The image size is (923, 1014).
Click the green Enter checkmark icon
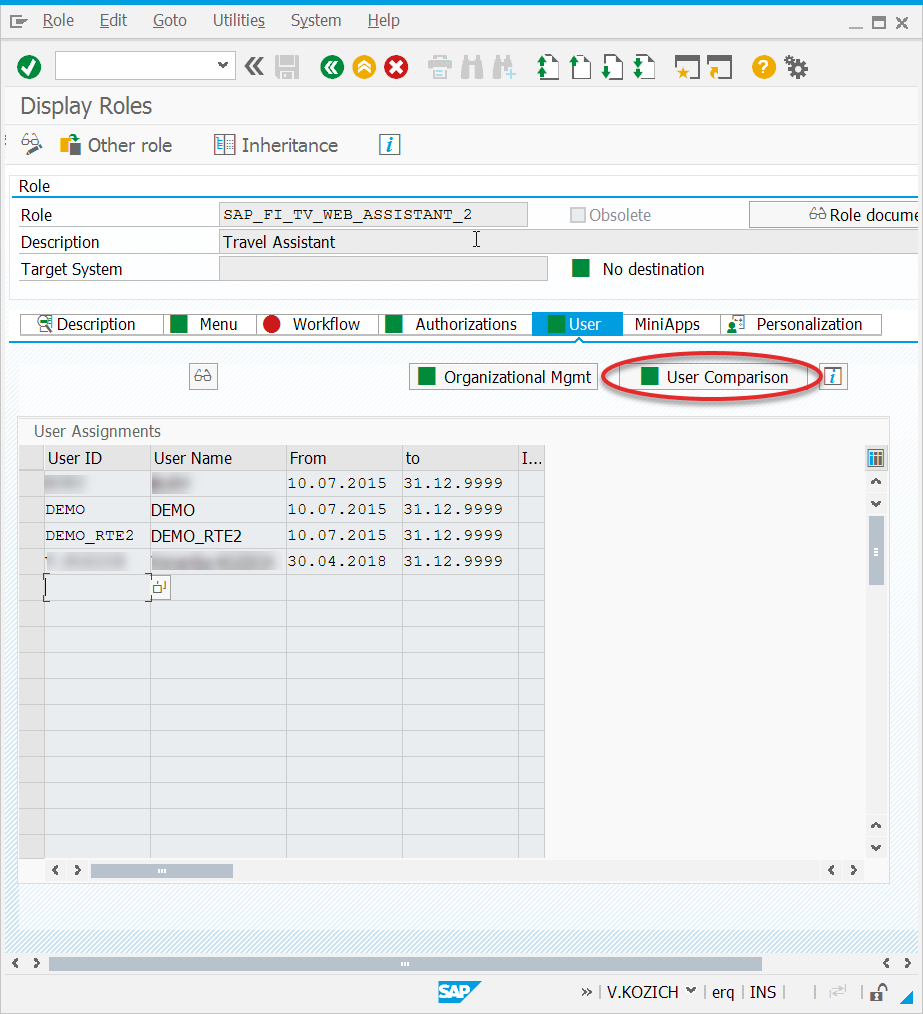click(x=29, y=67)
